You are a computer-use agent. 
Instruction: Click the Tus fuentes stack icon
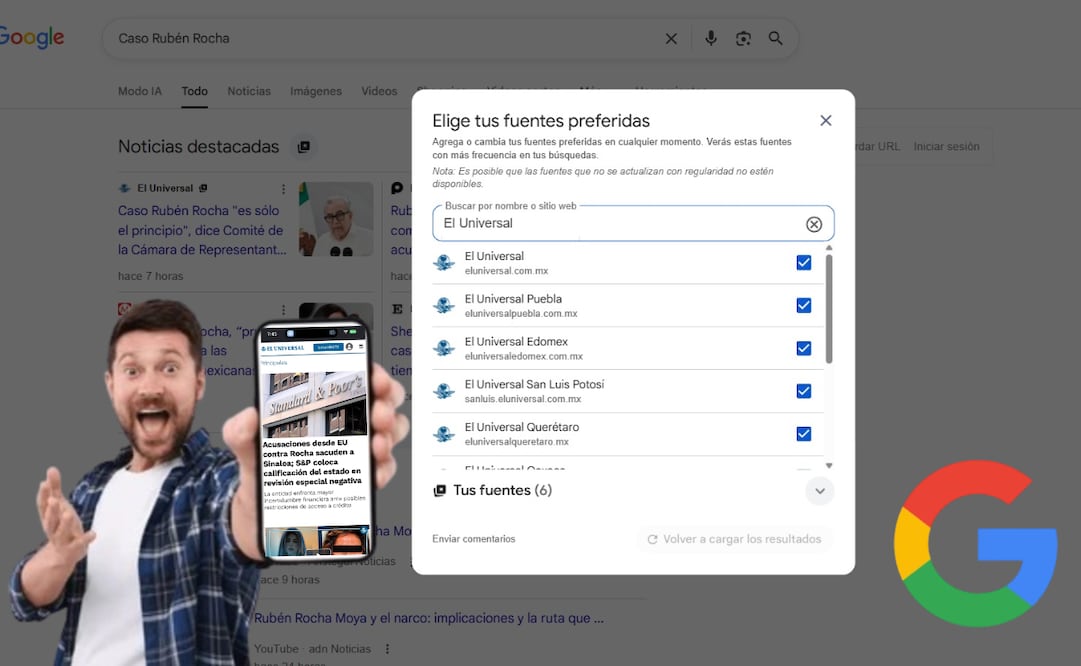click(x=439, y=491)
